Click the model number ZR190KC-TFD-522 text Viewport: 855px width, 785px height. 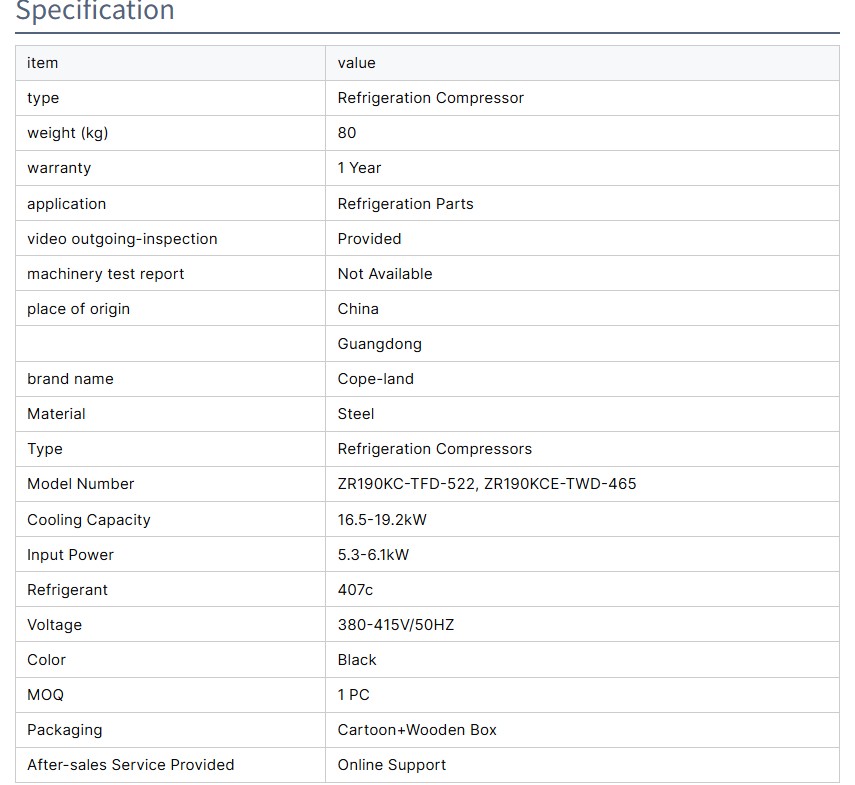pyautogui.click(x=407, y=484)
